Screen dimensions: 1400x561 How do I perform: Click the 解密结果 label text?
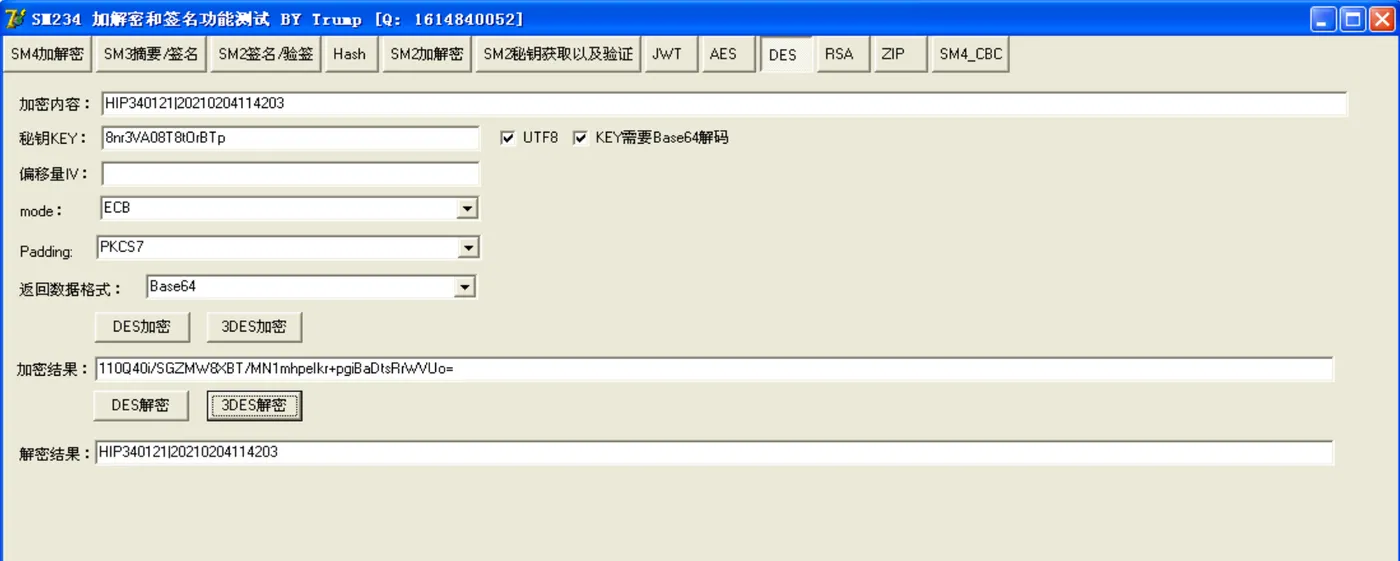(x=55, y=454)
